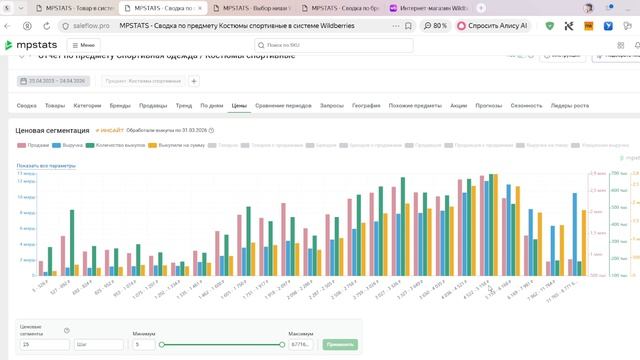Screen dimensions: 640x360
Task: Toggle the Количество выкупов legend series
Action: coord(116,145)
